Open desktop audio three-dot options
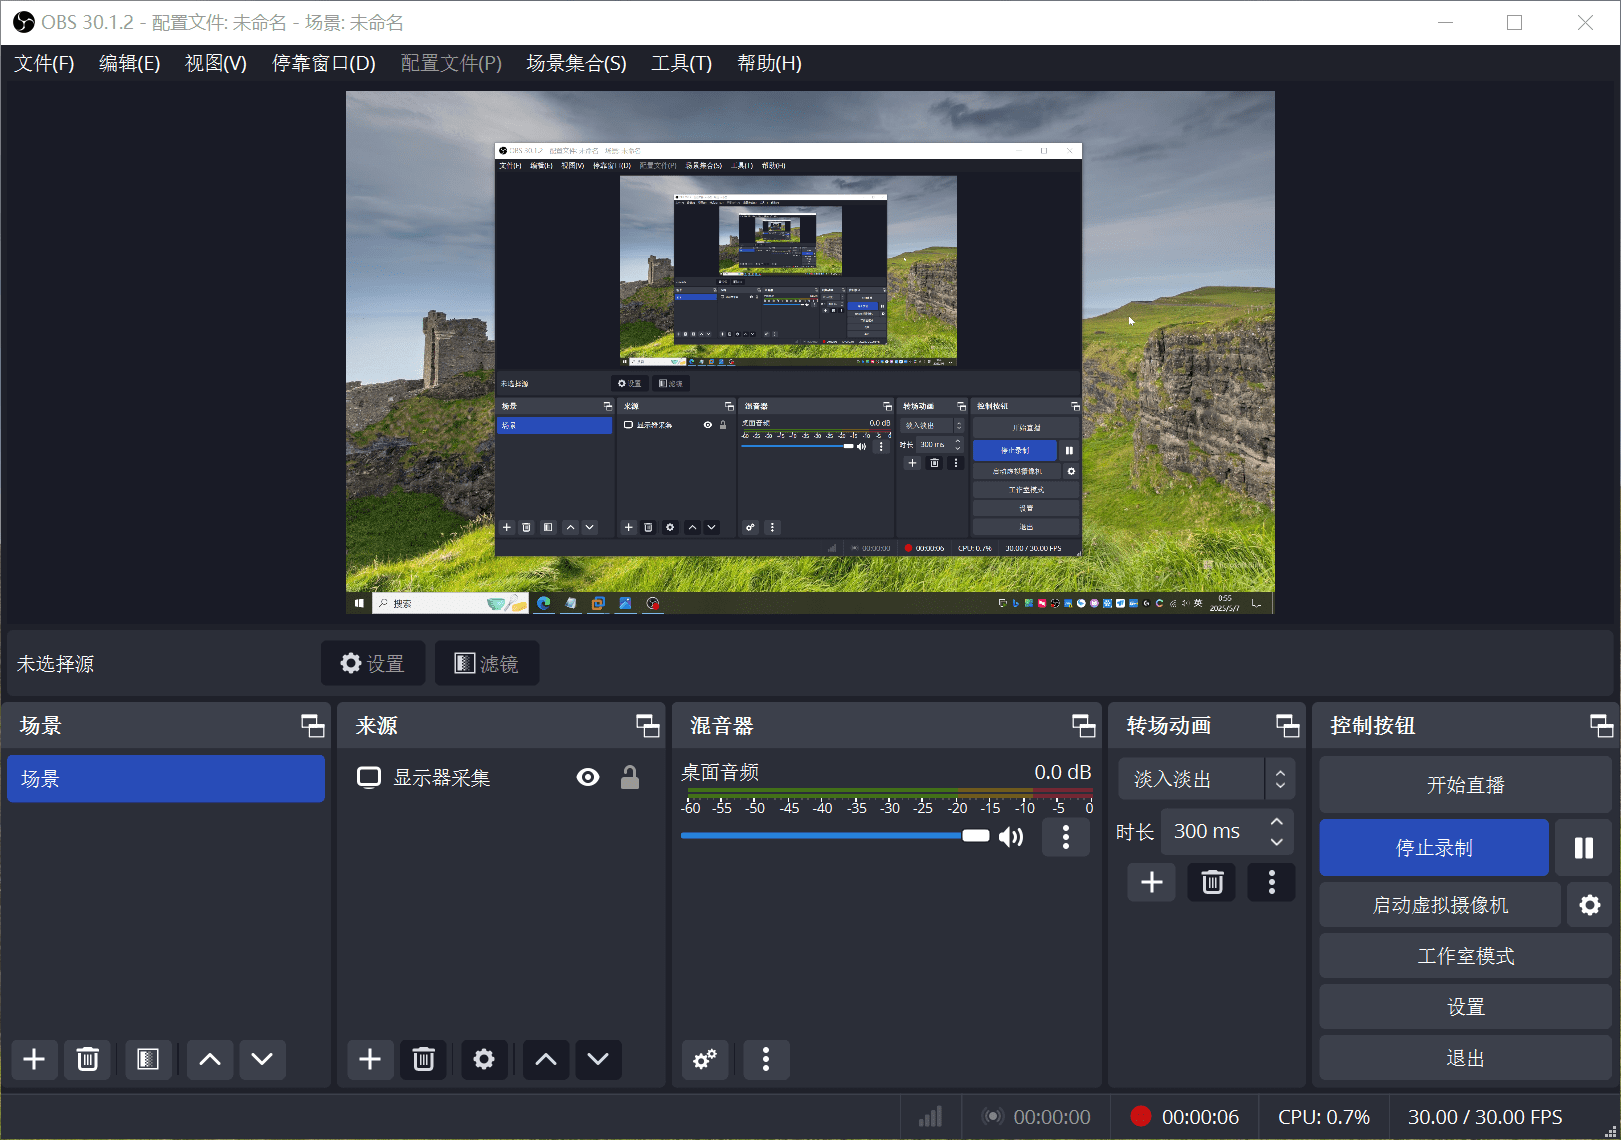This screenshot has width=1621, height=1140. (1066, 836)
